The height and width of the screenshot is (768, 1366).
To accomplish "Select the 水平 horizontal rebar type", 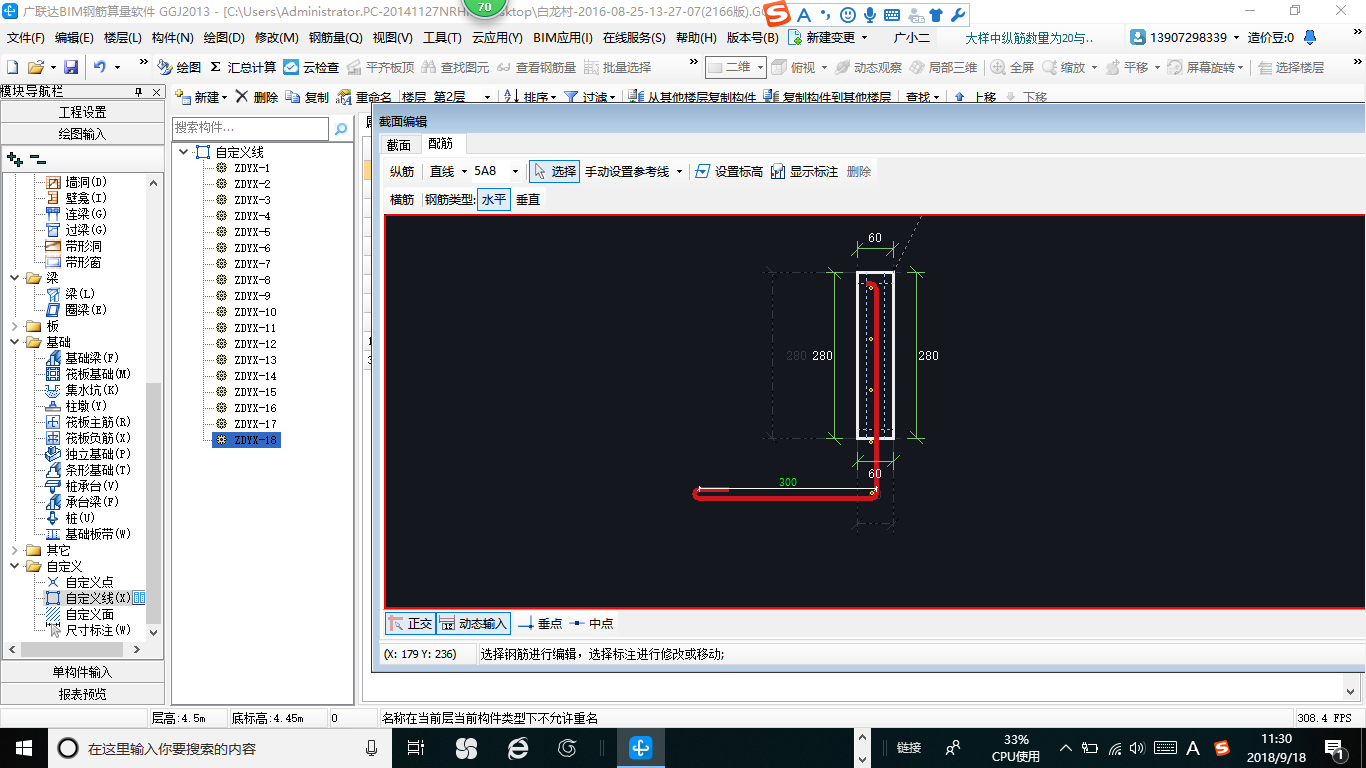I will click(494, 200).
